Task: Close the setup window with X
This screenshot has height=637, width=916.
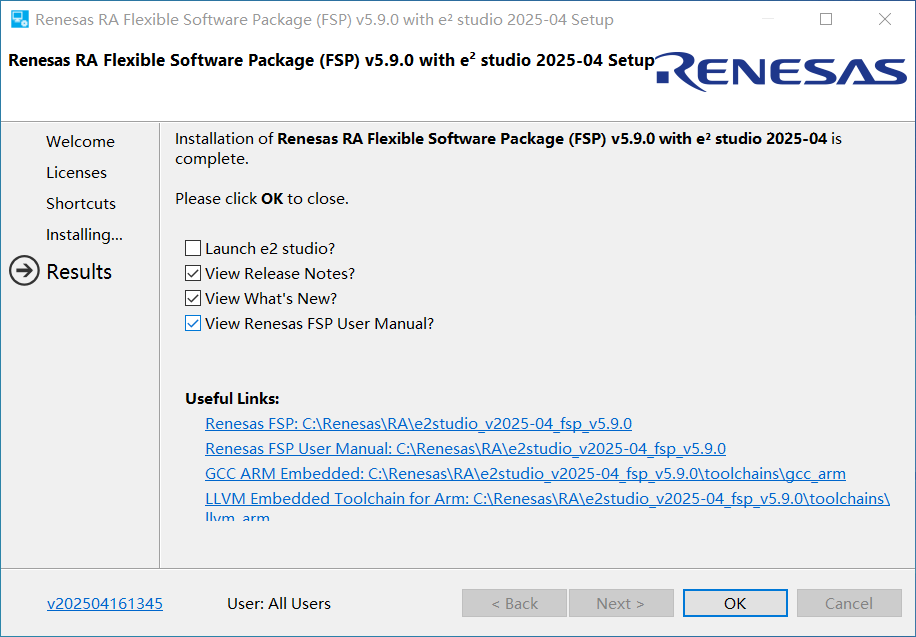Action: click(x=885, y=19)
